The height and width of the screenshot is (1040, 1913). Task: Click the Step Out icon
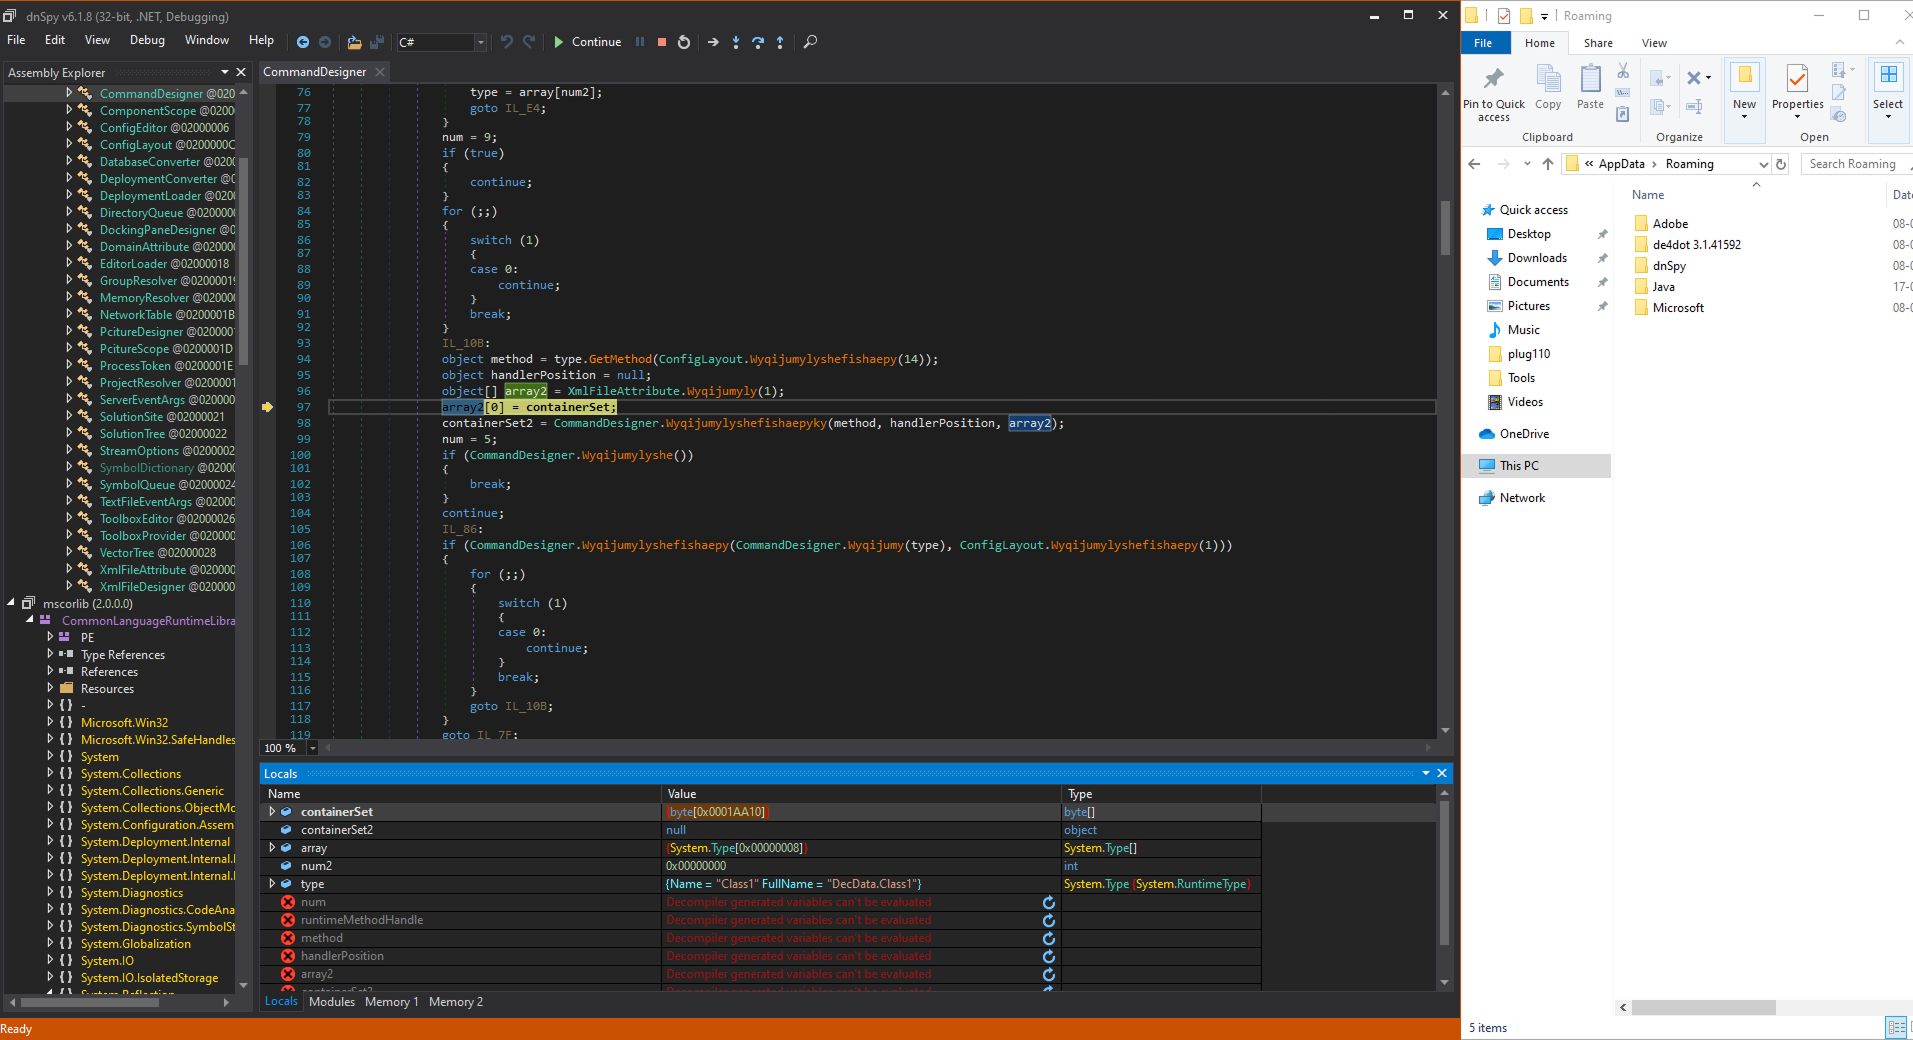[x=780, y=42]
